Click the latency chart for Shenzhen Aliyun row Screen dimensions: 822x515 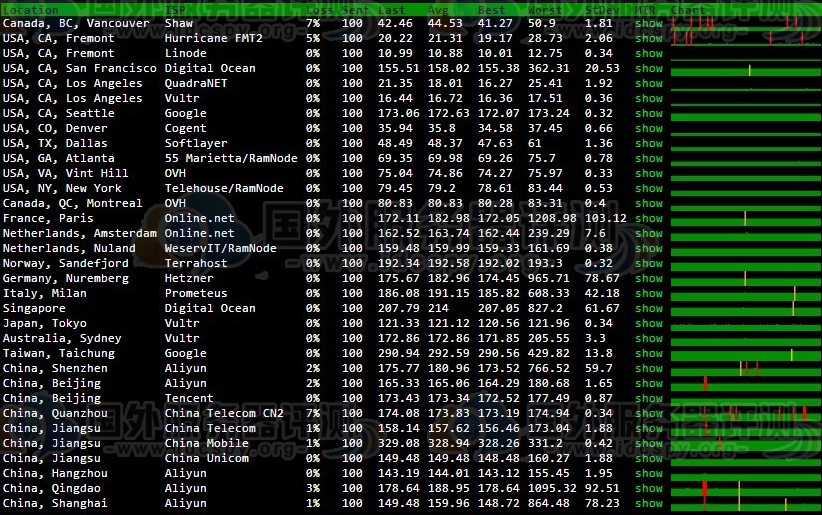[746, 371]
